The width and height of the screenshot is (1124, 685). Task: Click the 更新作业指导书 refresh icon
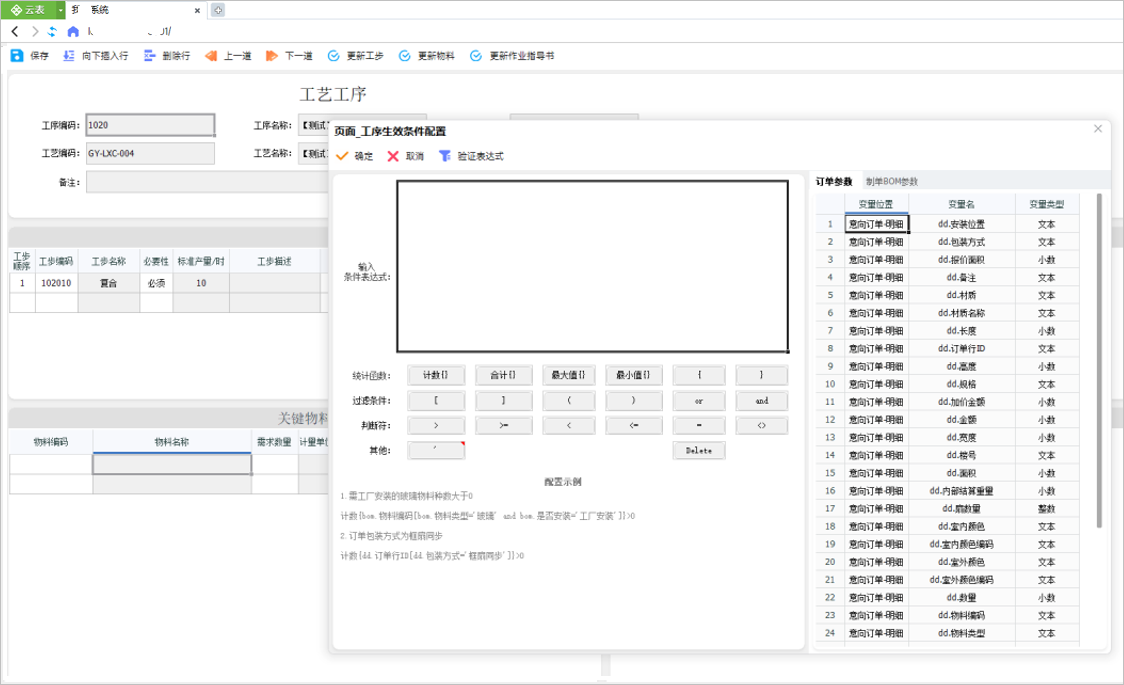coord(475,55)
